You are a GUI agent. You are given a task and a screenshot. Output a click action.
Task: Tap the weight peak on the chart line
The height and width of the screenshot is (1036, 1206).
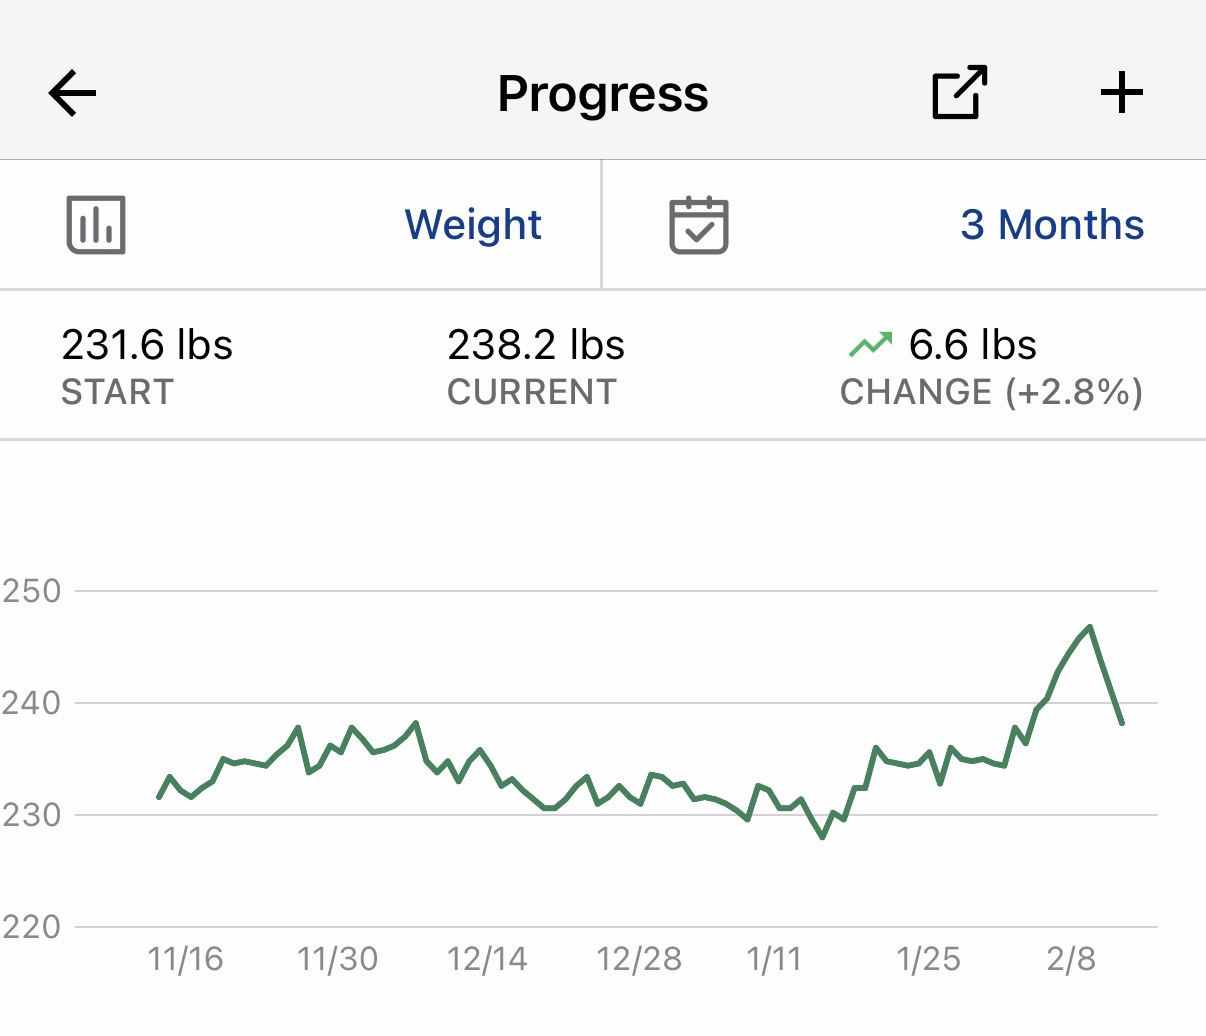tap(1089, 627)
